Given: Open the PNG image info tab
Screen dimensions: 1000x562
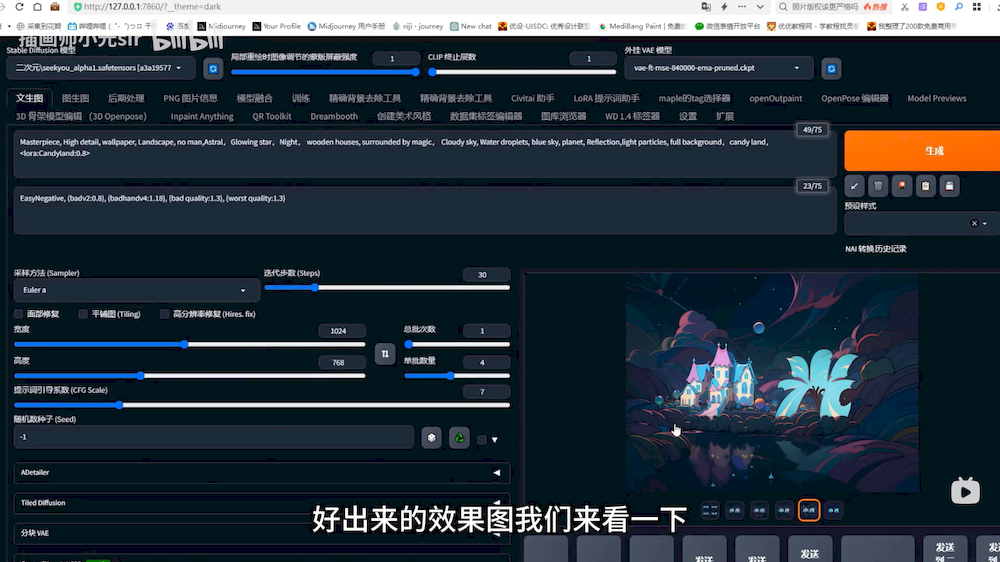Looking at the screenshot, I should pos(190,98).
